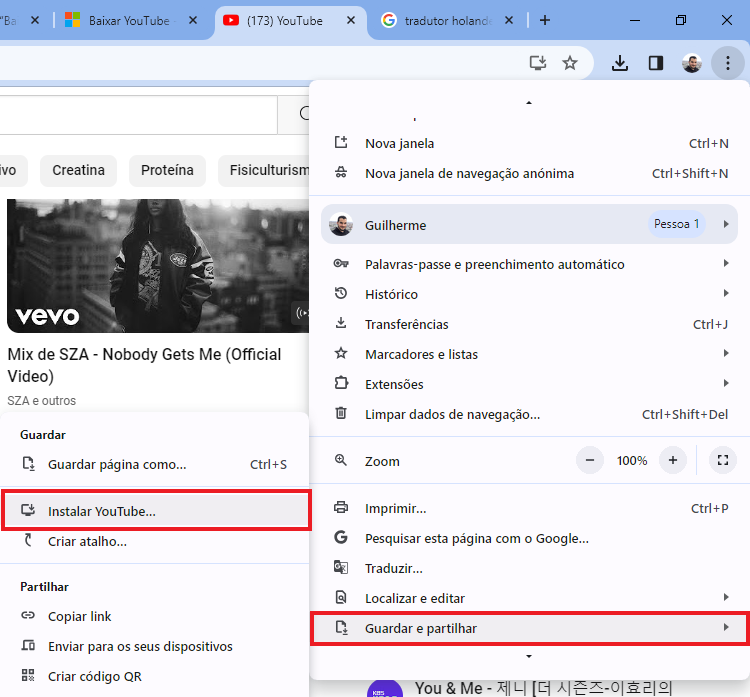750x697 pixels.
Task: Click the magnifier icon beside Zoom
Action: coord(341,460)
